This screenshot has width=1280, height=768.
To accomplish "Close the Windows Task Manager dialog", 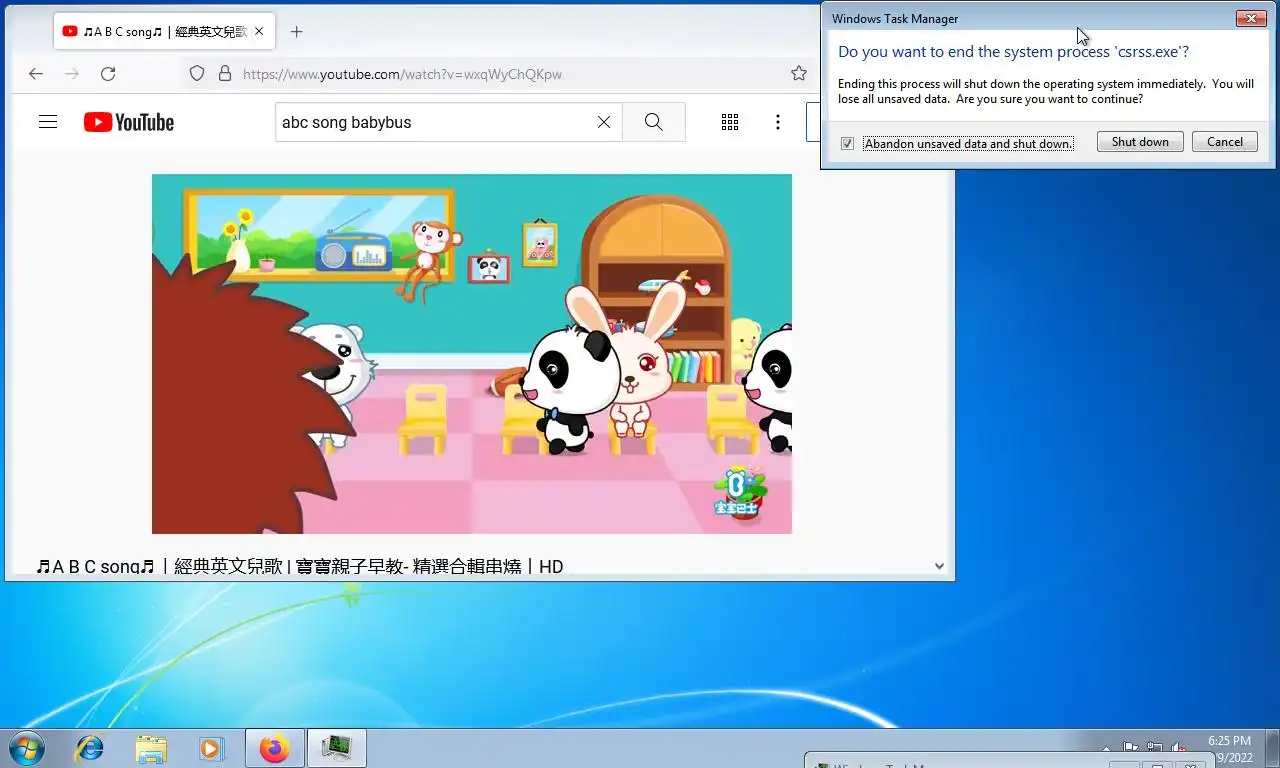I will point(1251,18).
